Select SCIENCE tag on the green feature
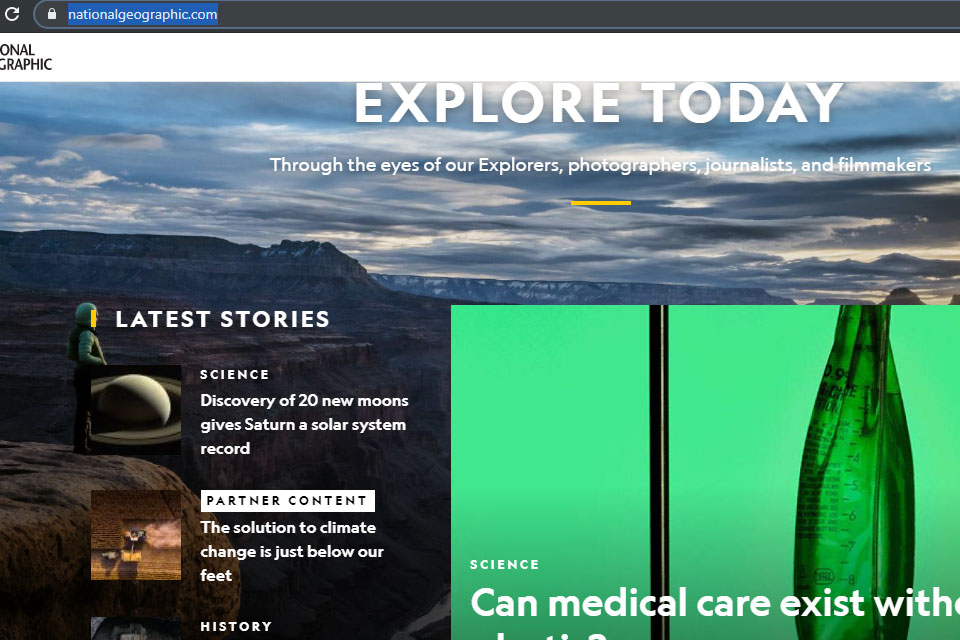 [504, 565]
